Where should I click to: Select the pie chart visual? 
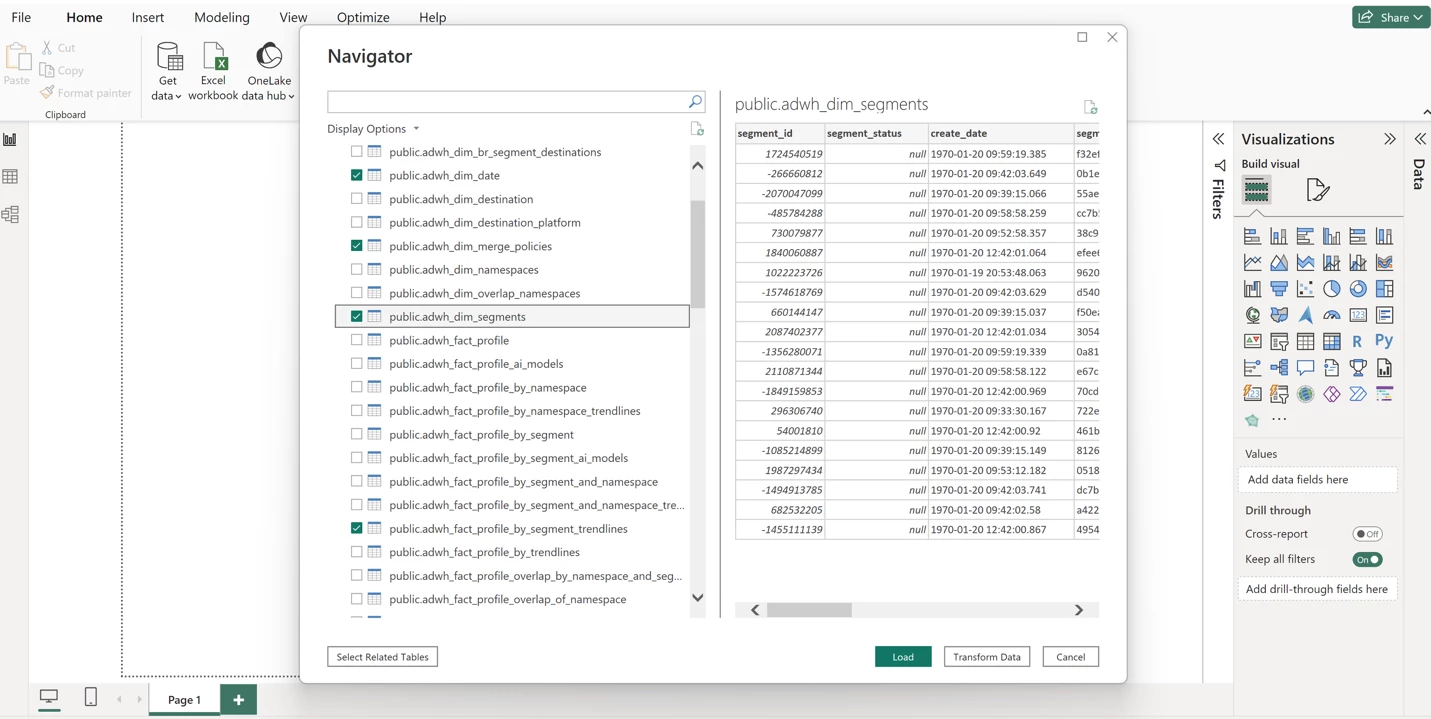[x=1332, y=289]
